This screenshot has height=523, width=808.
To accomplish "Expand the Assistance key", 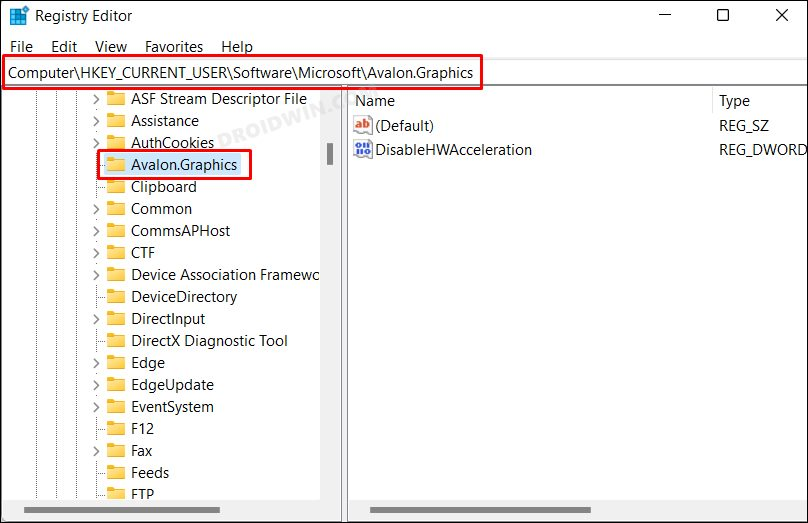I will [96, 121].
